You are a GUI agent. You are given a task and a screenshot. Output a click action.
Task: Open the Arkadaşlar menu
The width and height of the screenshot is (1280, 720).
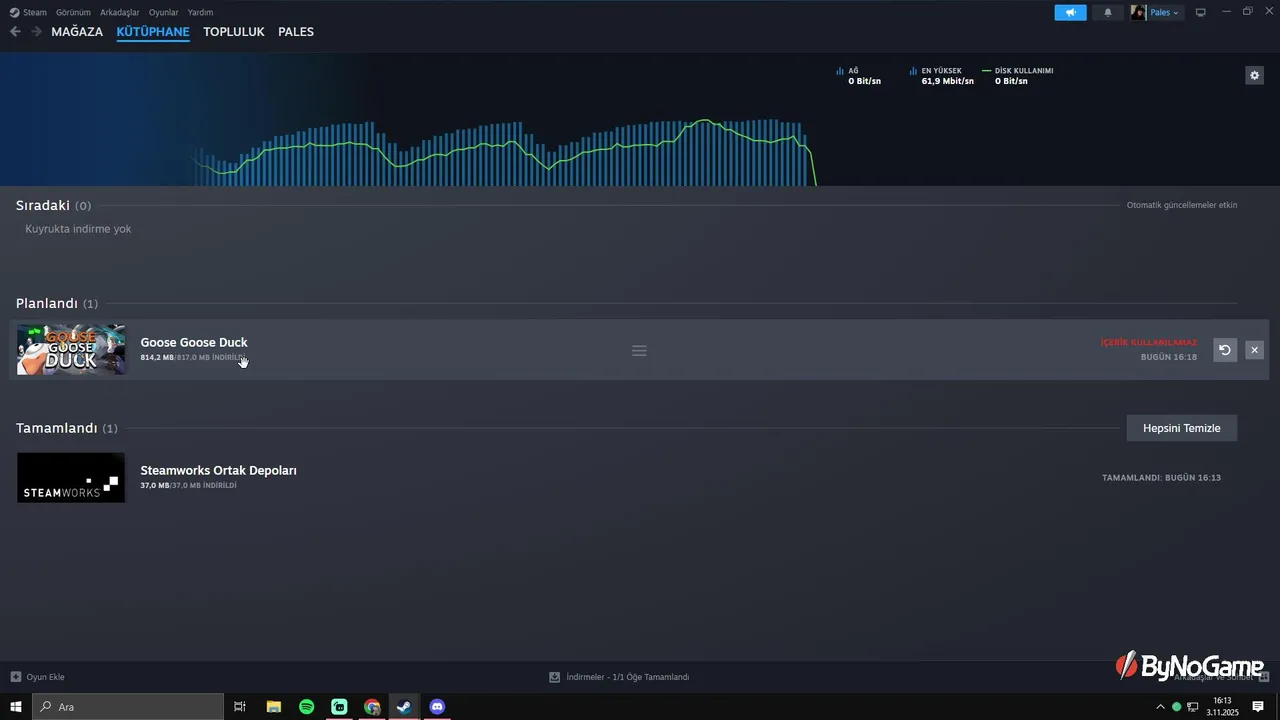point(120,12)
